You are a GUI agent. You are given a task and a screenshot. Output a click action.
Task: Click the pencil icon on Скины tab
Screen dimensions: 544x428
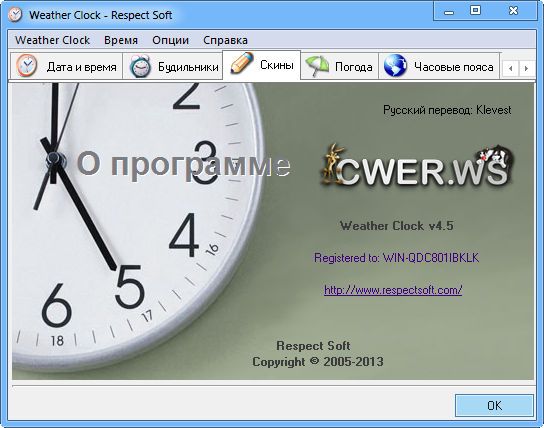click(x=242, y=63)
